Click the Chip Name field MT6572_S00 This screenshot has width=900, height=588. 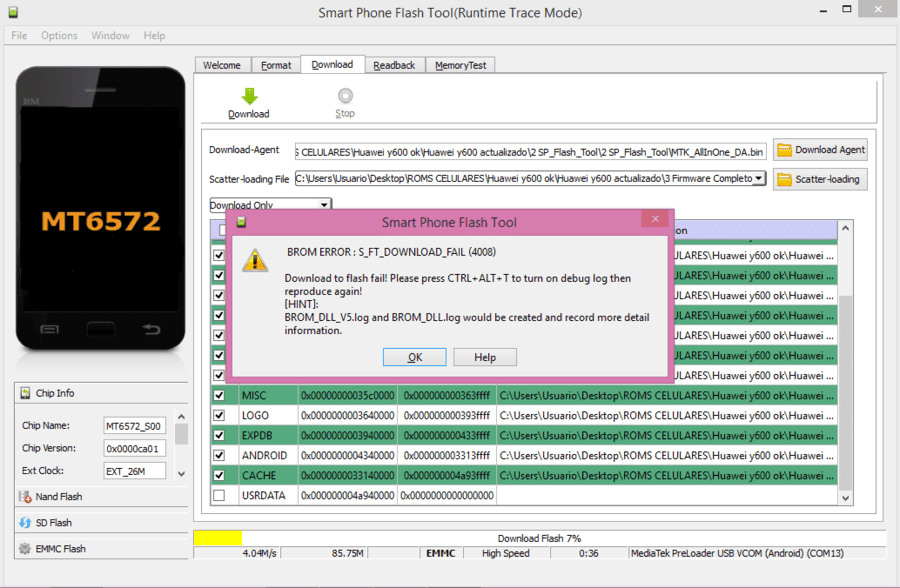point(135,425)
